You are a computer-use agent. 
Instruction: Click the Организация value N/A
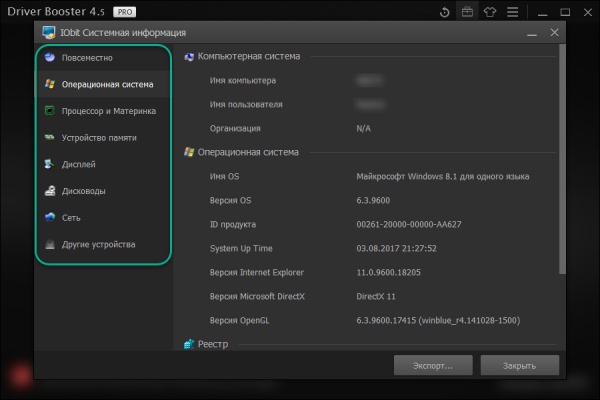(364, 129)
